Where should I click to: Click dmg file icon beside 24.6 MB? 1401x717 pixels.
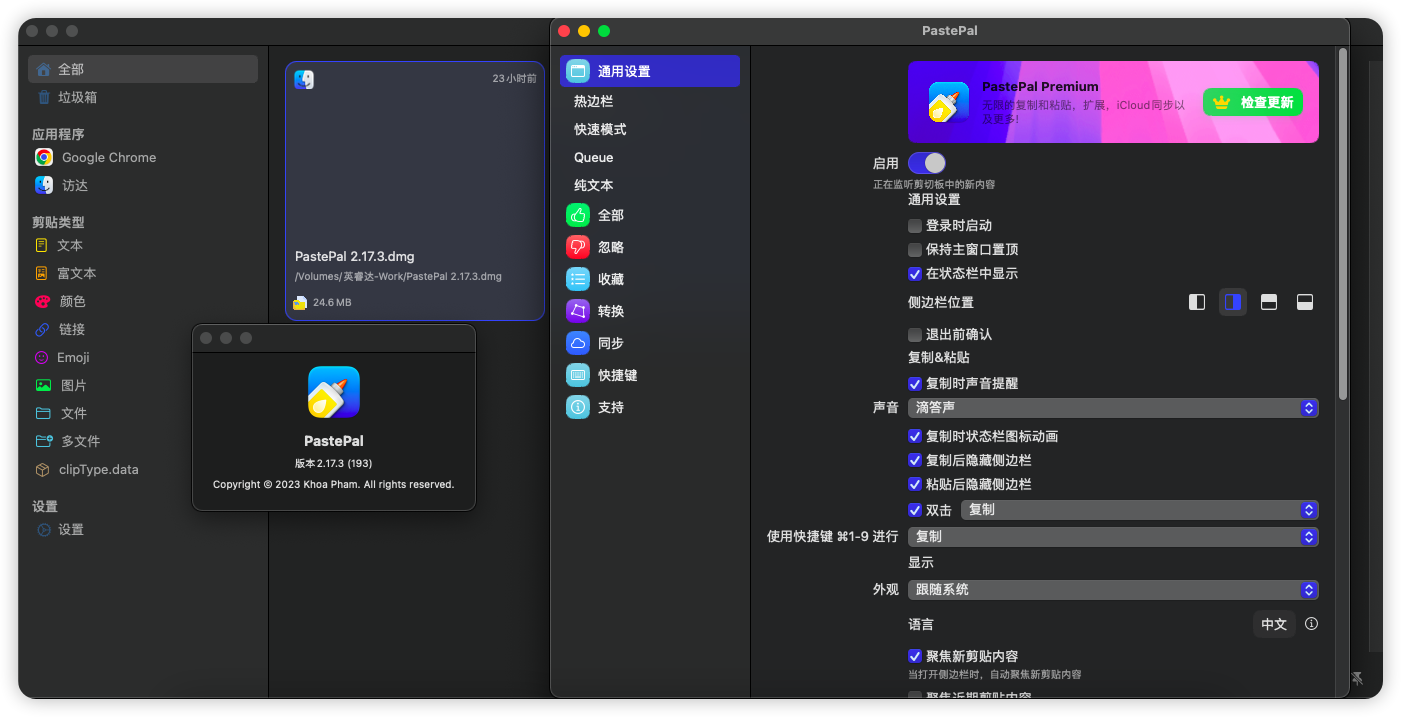coord(300,302)
